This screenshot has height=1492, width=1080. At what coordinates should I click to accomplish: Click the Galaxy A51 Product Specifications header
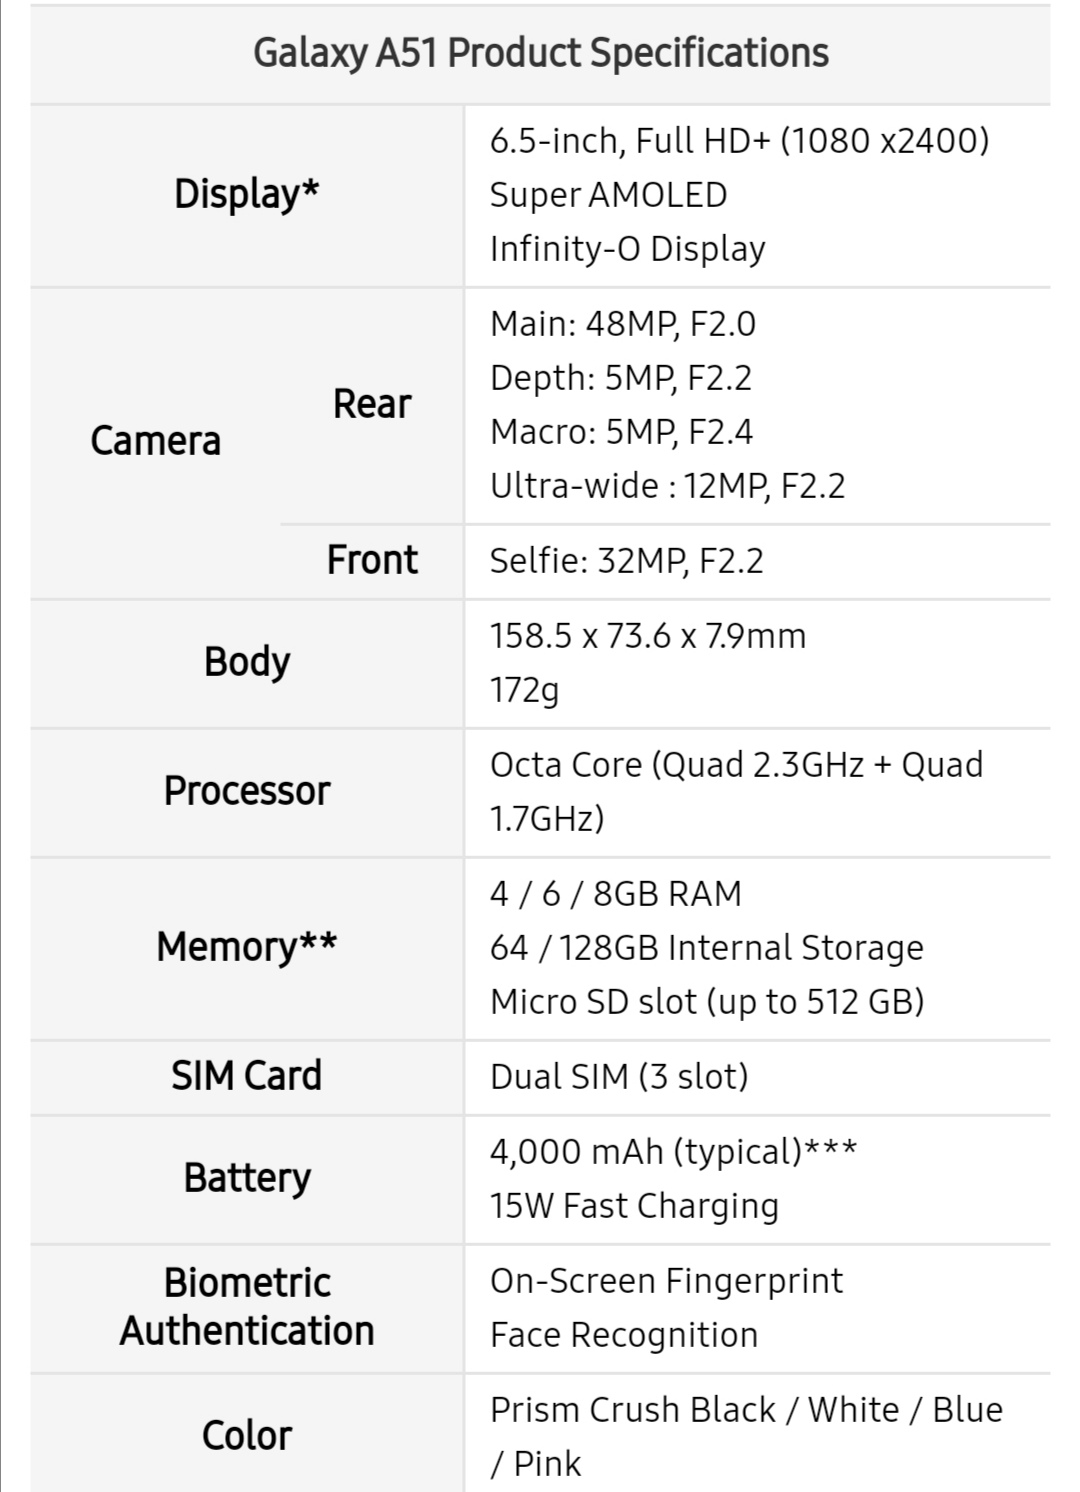541,53
